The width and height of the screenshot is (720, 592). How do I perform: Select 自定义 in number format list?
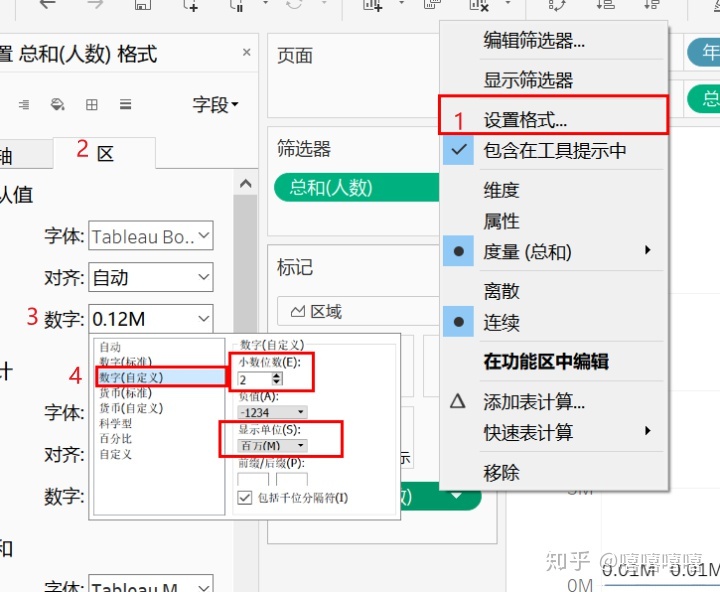pyautogui.click(x=116, y=454)
